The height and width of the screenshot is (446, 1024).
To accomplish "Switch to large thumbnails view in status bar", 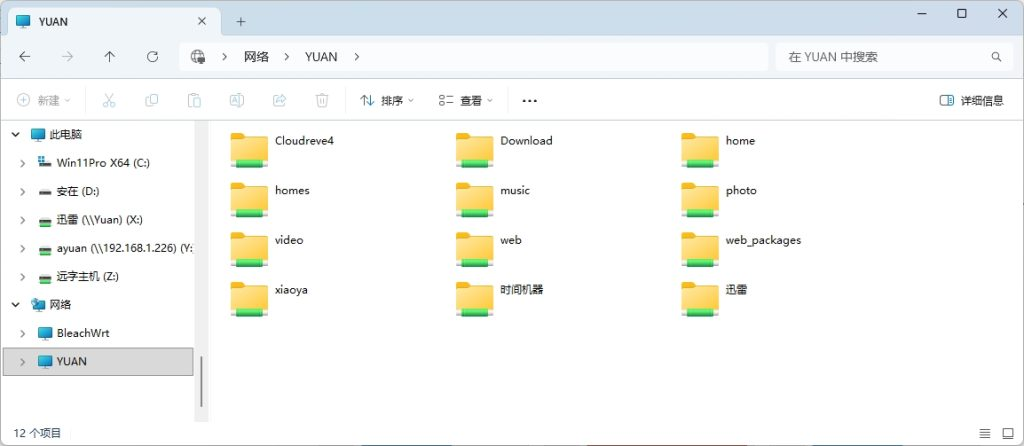I will coord(1007,433).
